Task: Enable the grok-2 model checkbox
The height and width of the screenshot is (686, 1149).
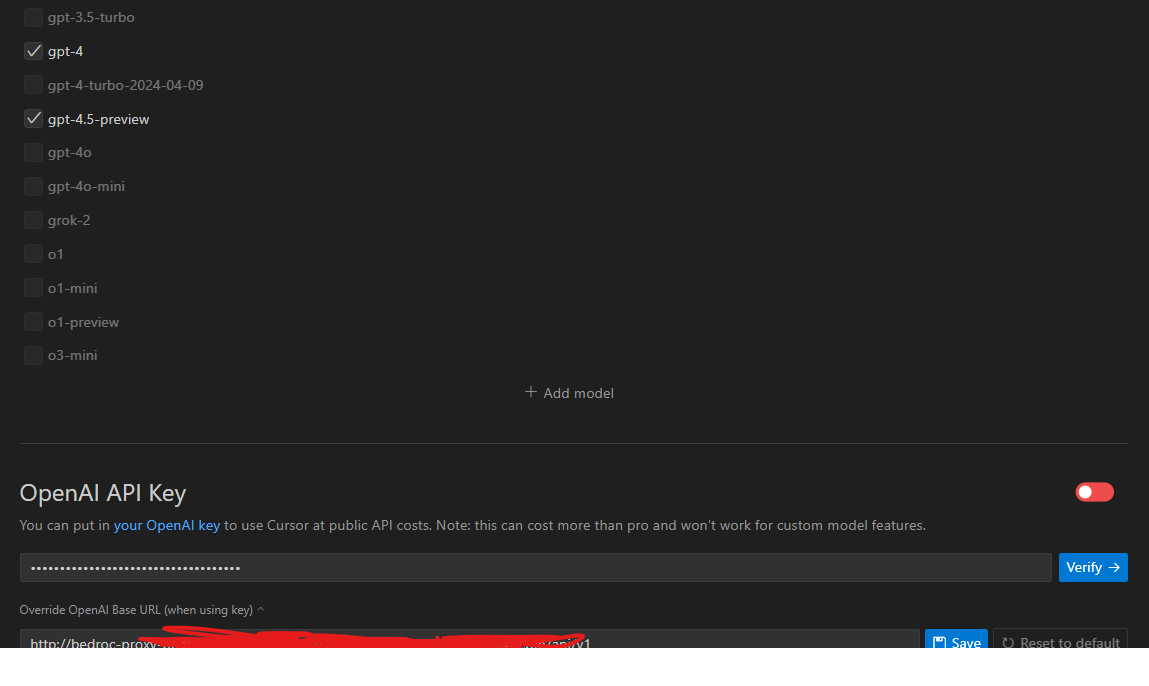Action: [33, 220]
